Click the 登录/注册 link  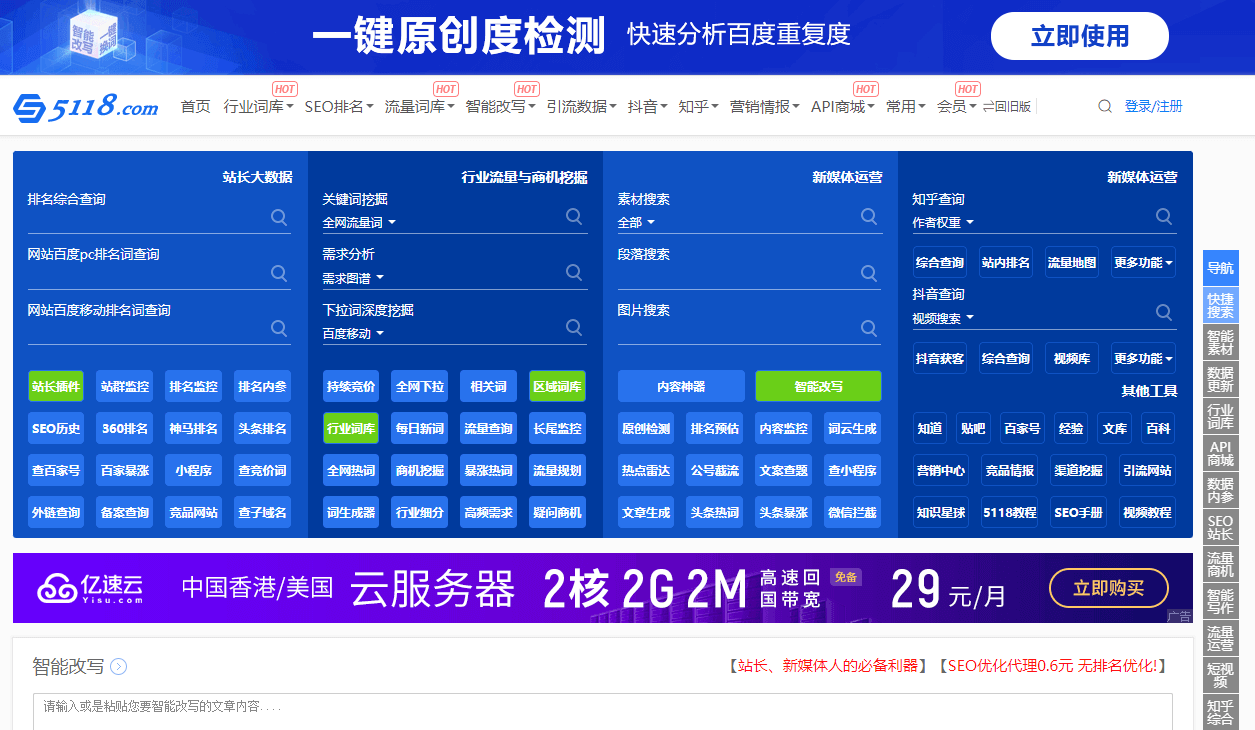[1154, 105]
